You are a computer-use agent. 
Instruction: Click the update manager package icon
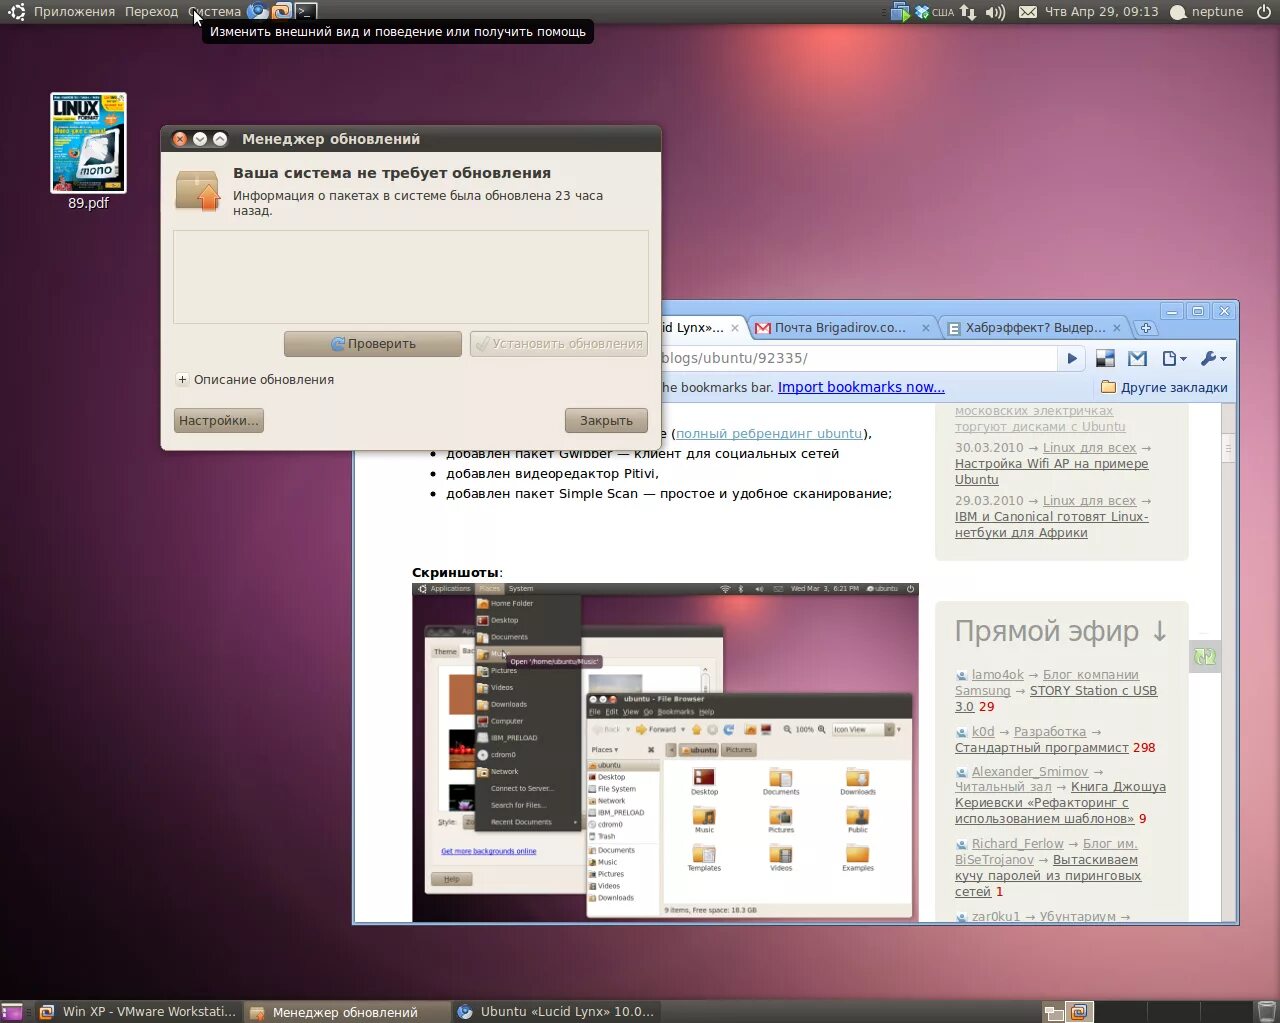197,190
